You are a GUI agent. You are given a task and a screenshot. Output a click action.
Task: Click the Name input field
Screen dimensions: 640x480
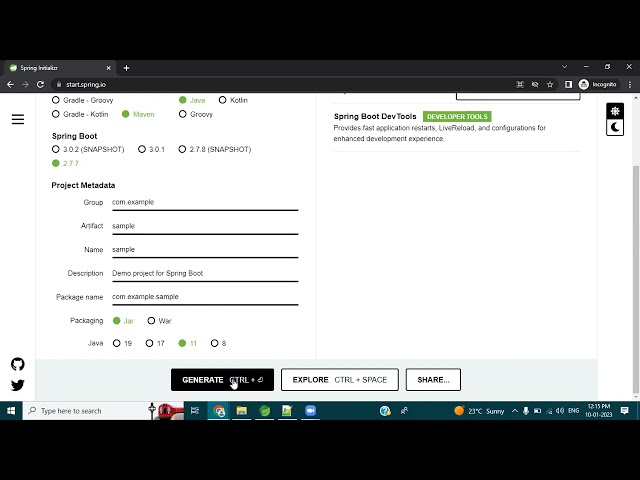pyautogui.click(x=205, y=250)
